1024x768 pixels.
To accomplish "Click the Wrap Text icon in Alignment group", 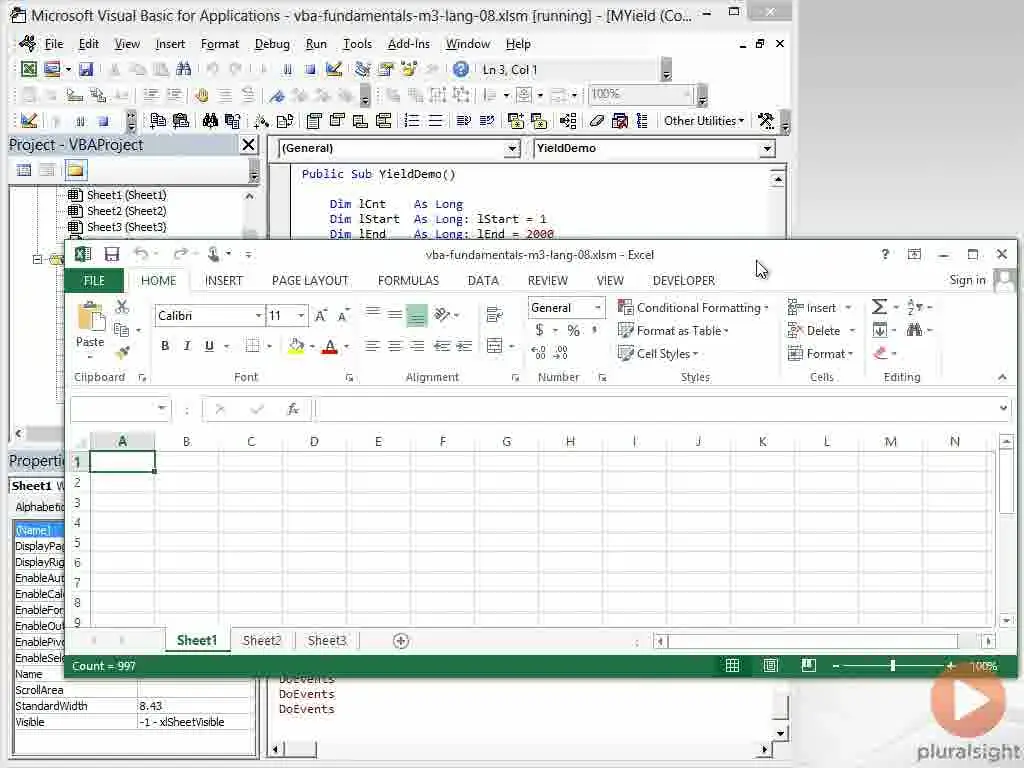I will (494, 315).
